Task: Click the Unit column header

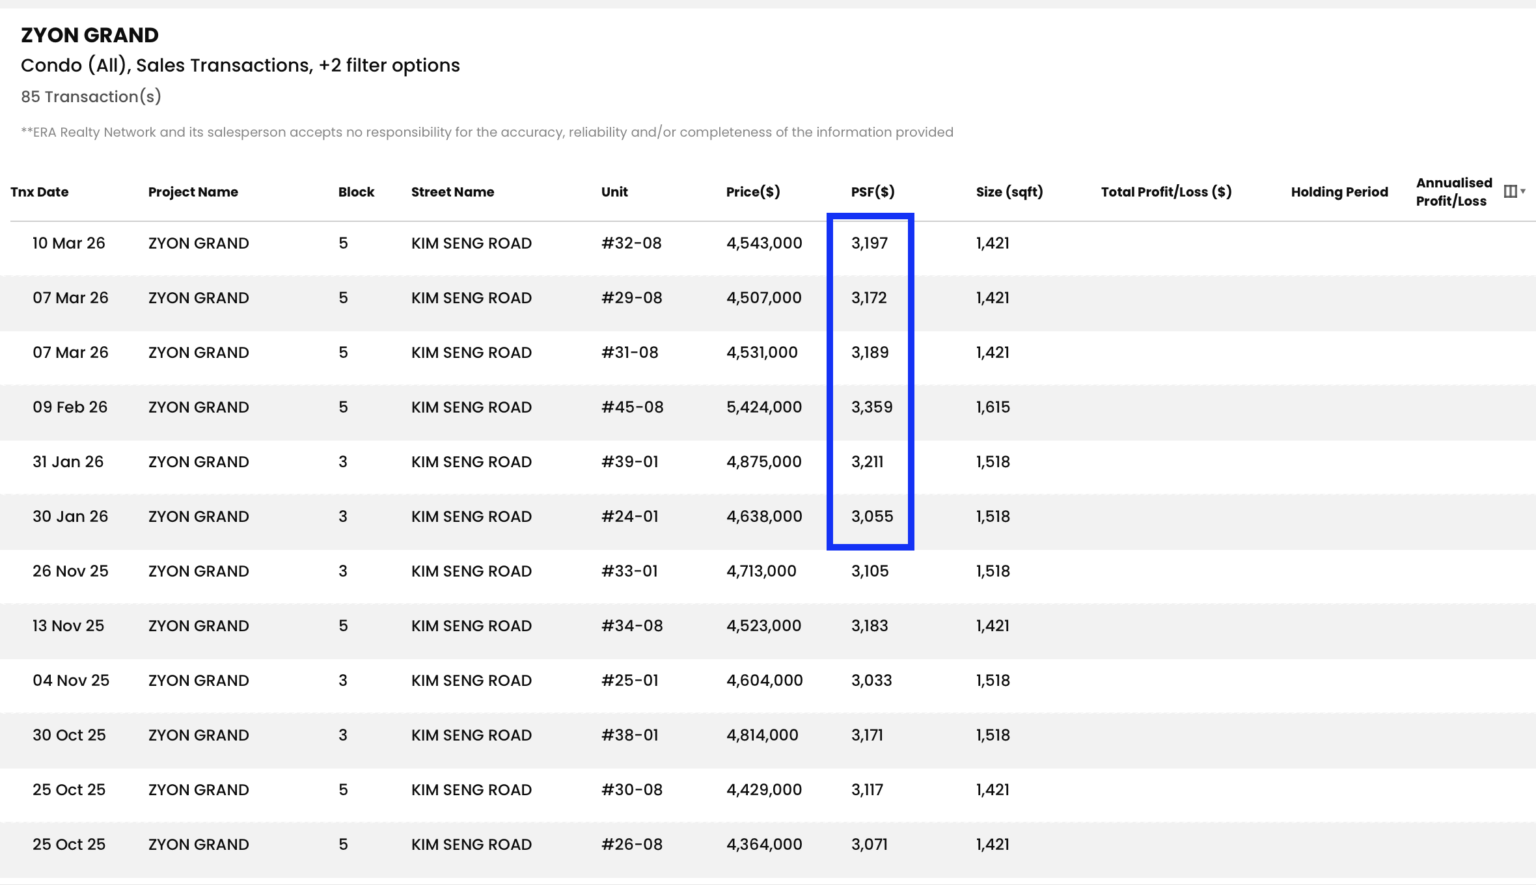Action: point(615,192)
